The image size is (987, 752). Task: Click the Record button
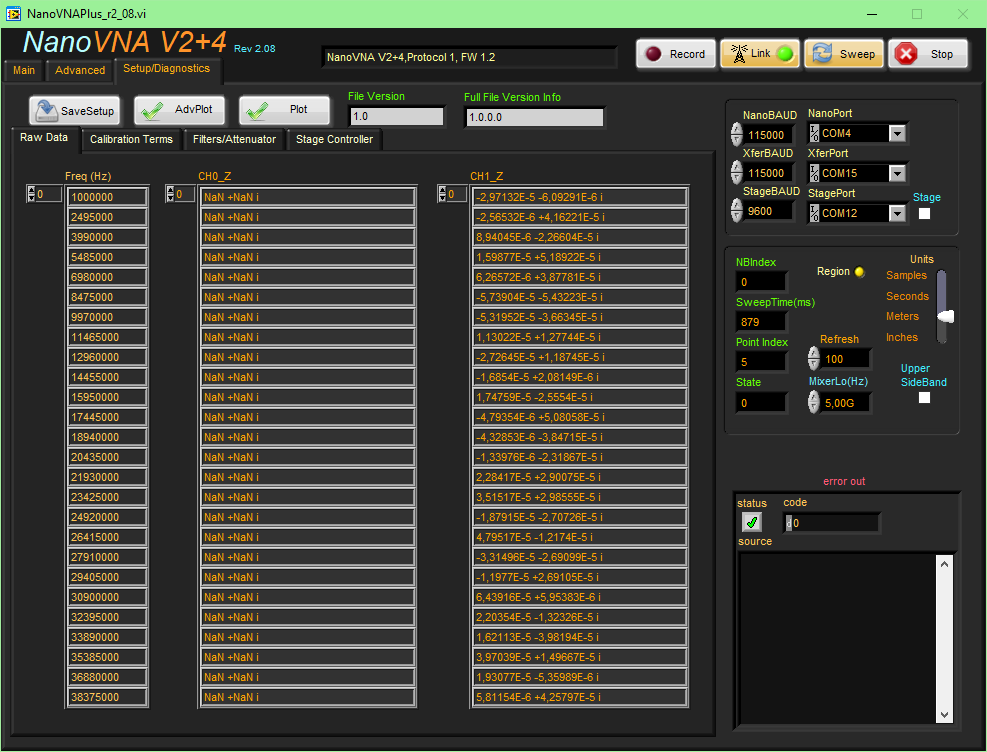click(x=675, y=54)
